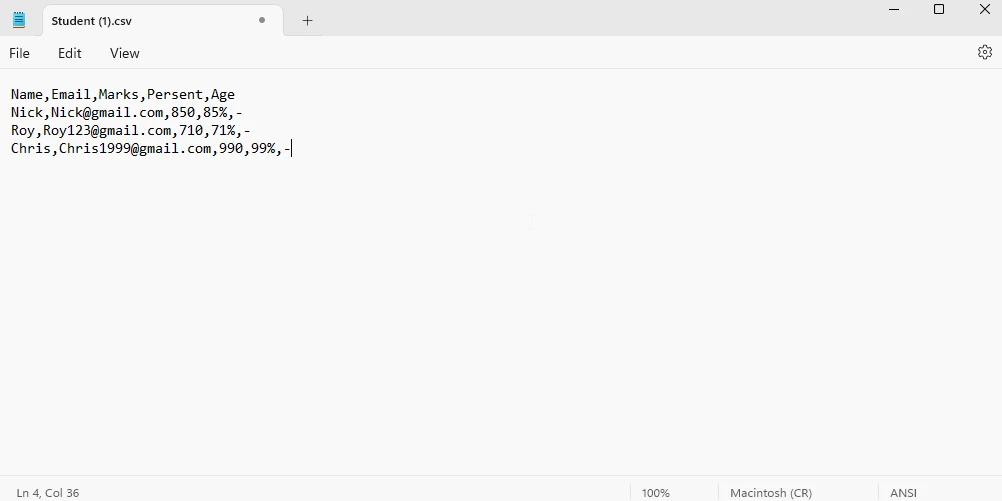Screen dimensions: 1002x501
Task: Maximize the Notepad window
Action: coord(938,10)
